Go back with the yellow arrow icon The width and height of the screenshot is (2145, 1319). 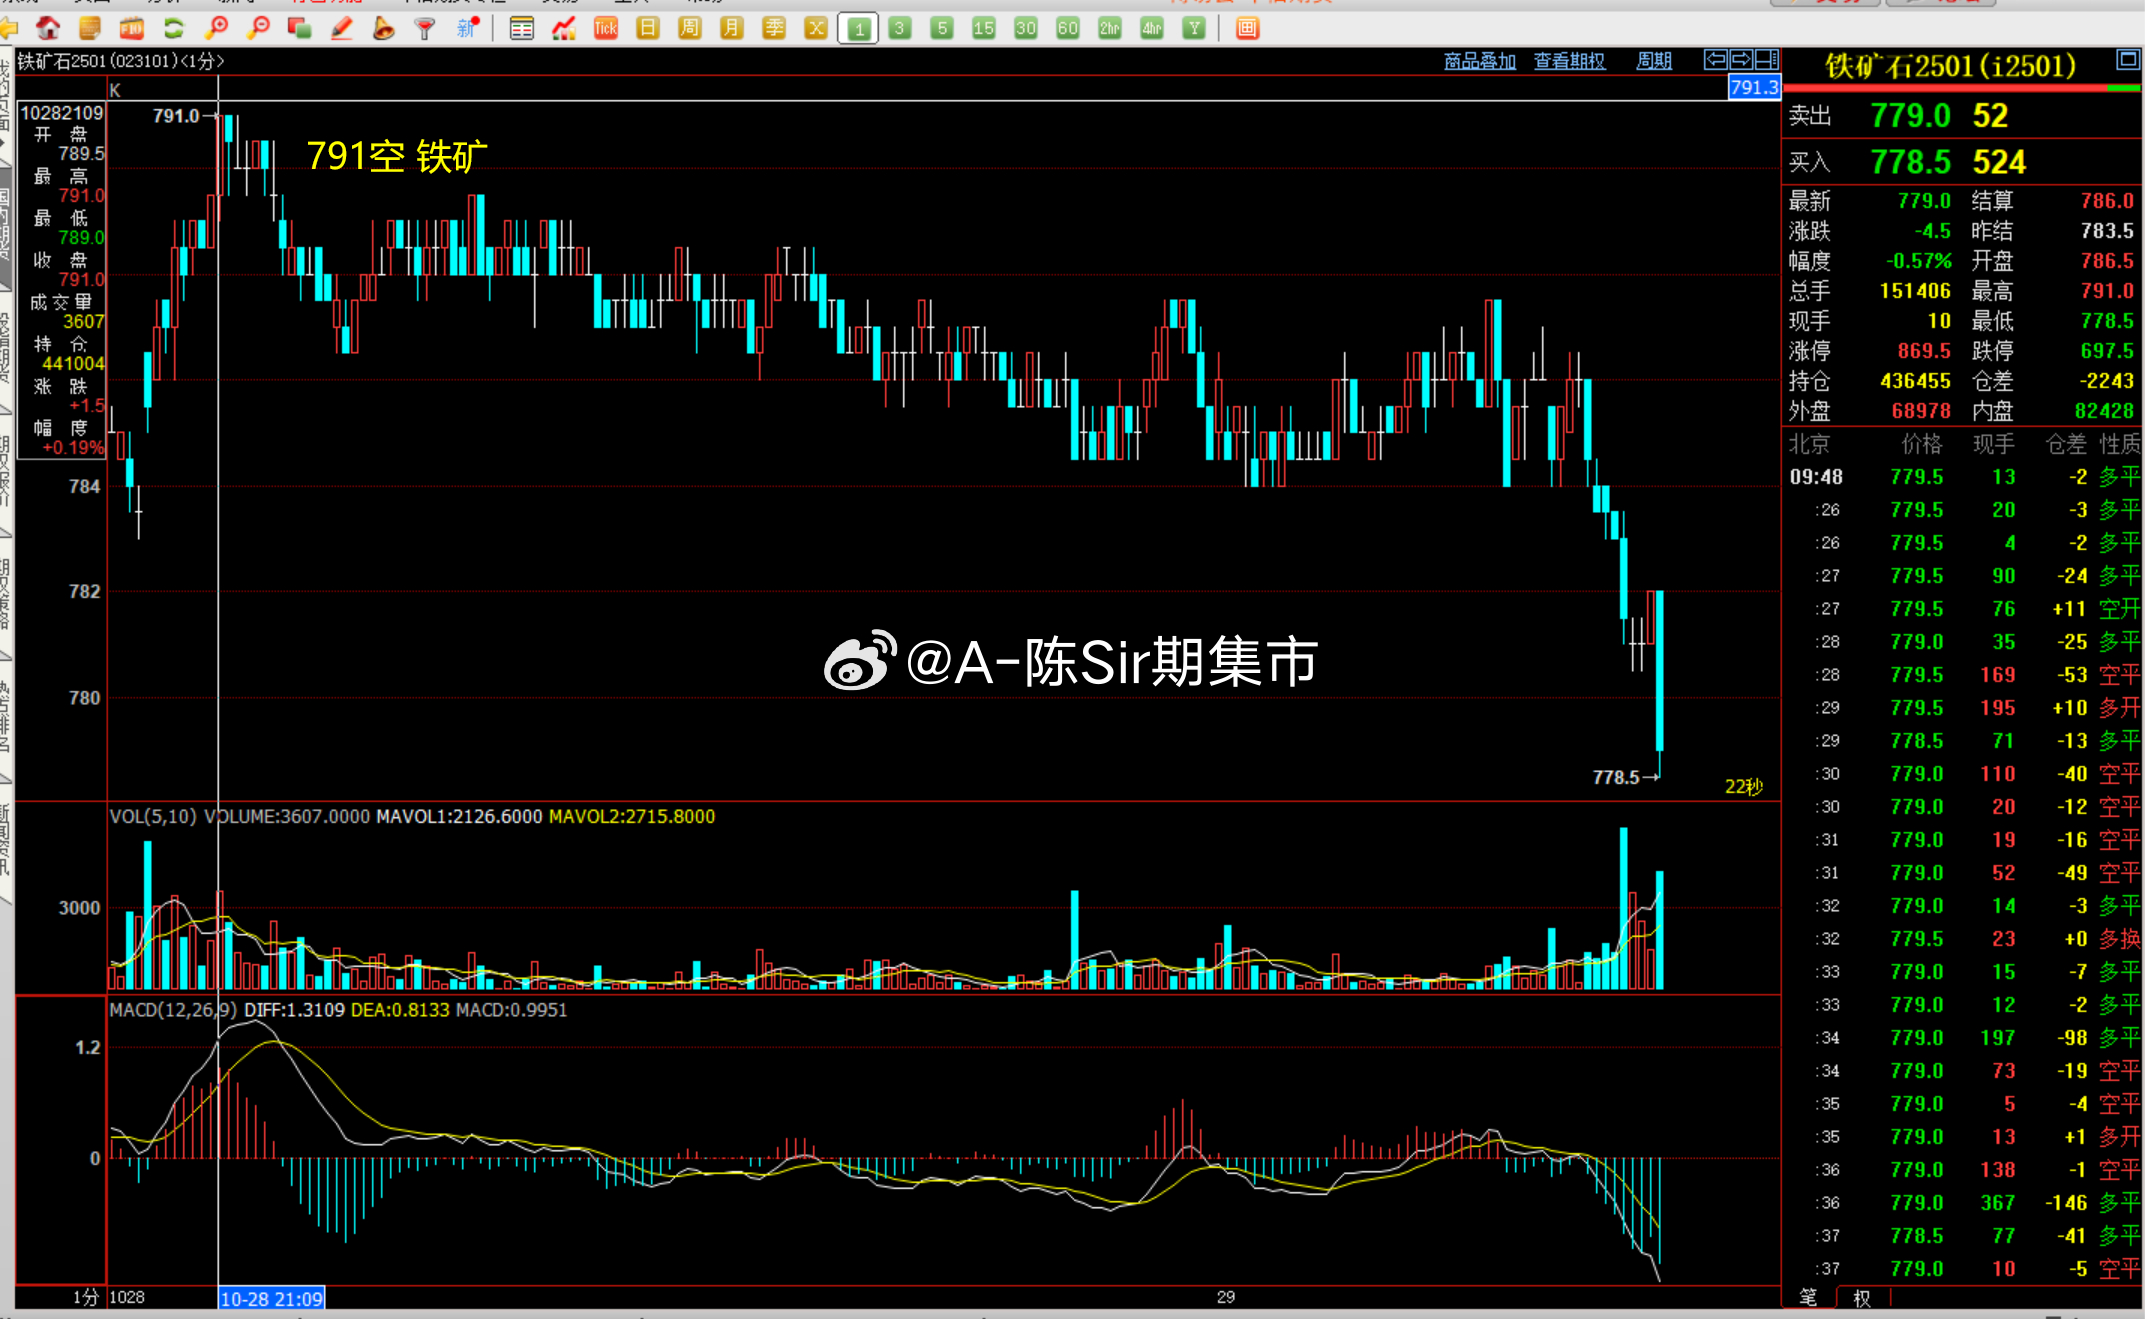coord(9,29)
